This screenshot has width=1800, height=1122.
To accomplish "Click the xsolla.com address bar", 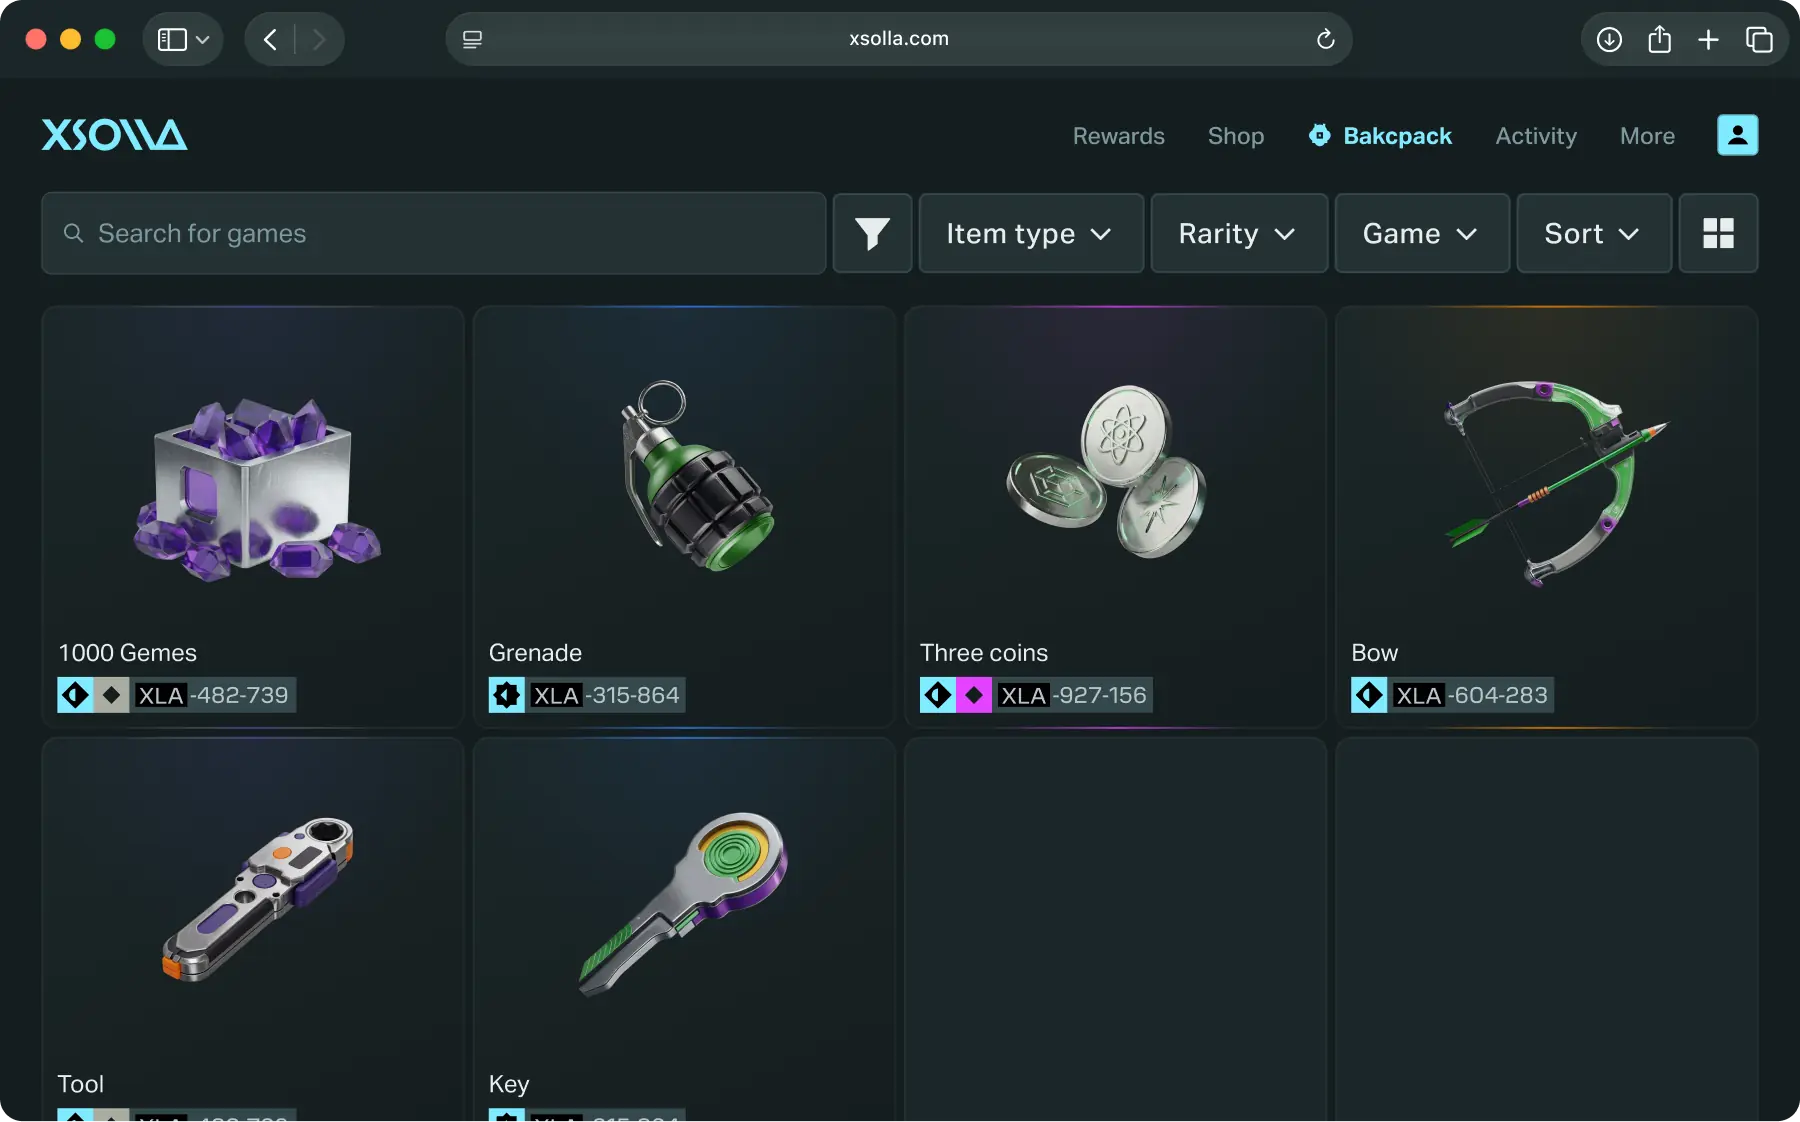I will pyautogui.click(x=898, y=39).
